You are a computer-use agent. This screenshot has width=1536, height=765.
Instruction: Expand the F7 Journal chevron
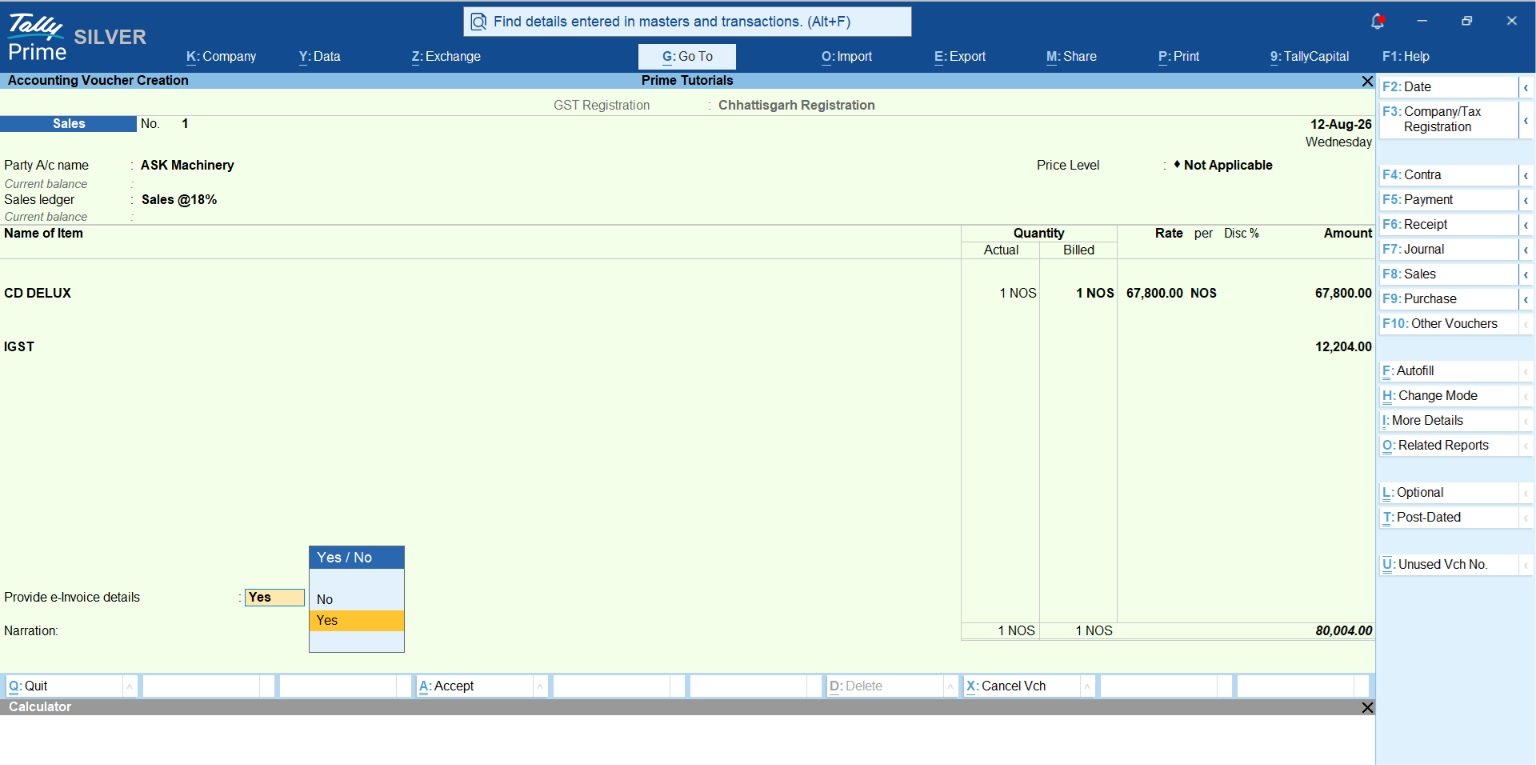[x=1526, y=250]
